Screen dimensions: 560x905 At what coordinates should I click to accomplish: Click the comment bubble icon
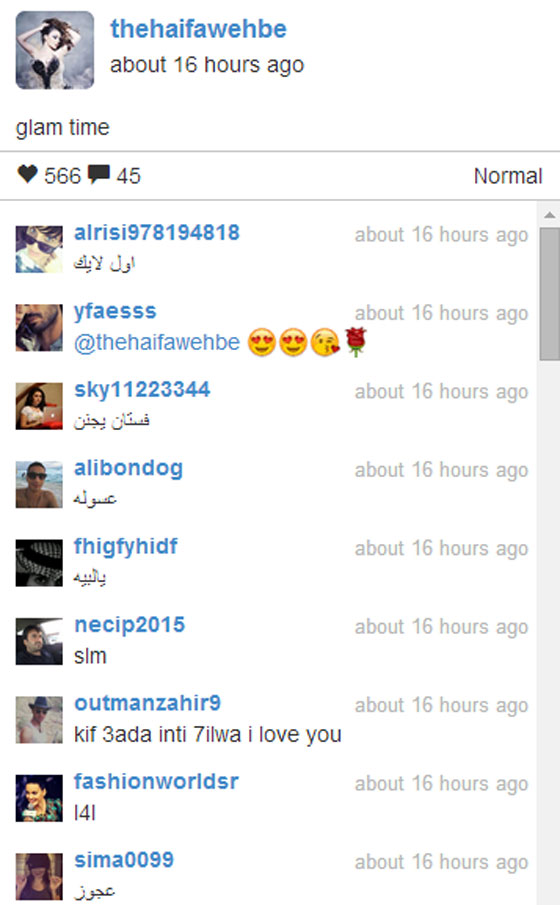point(99,175)
